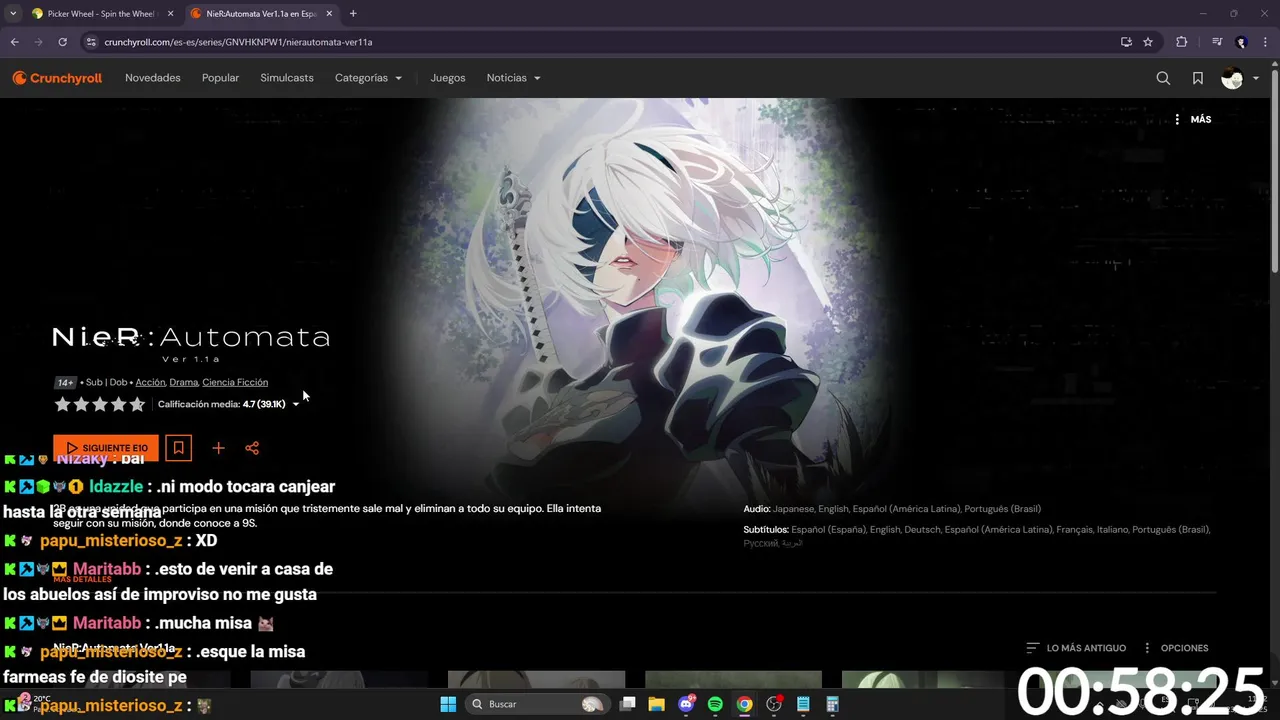Add series to a custom list with plus icon

point(218,448)
